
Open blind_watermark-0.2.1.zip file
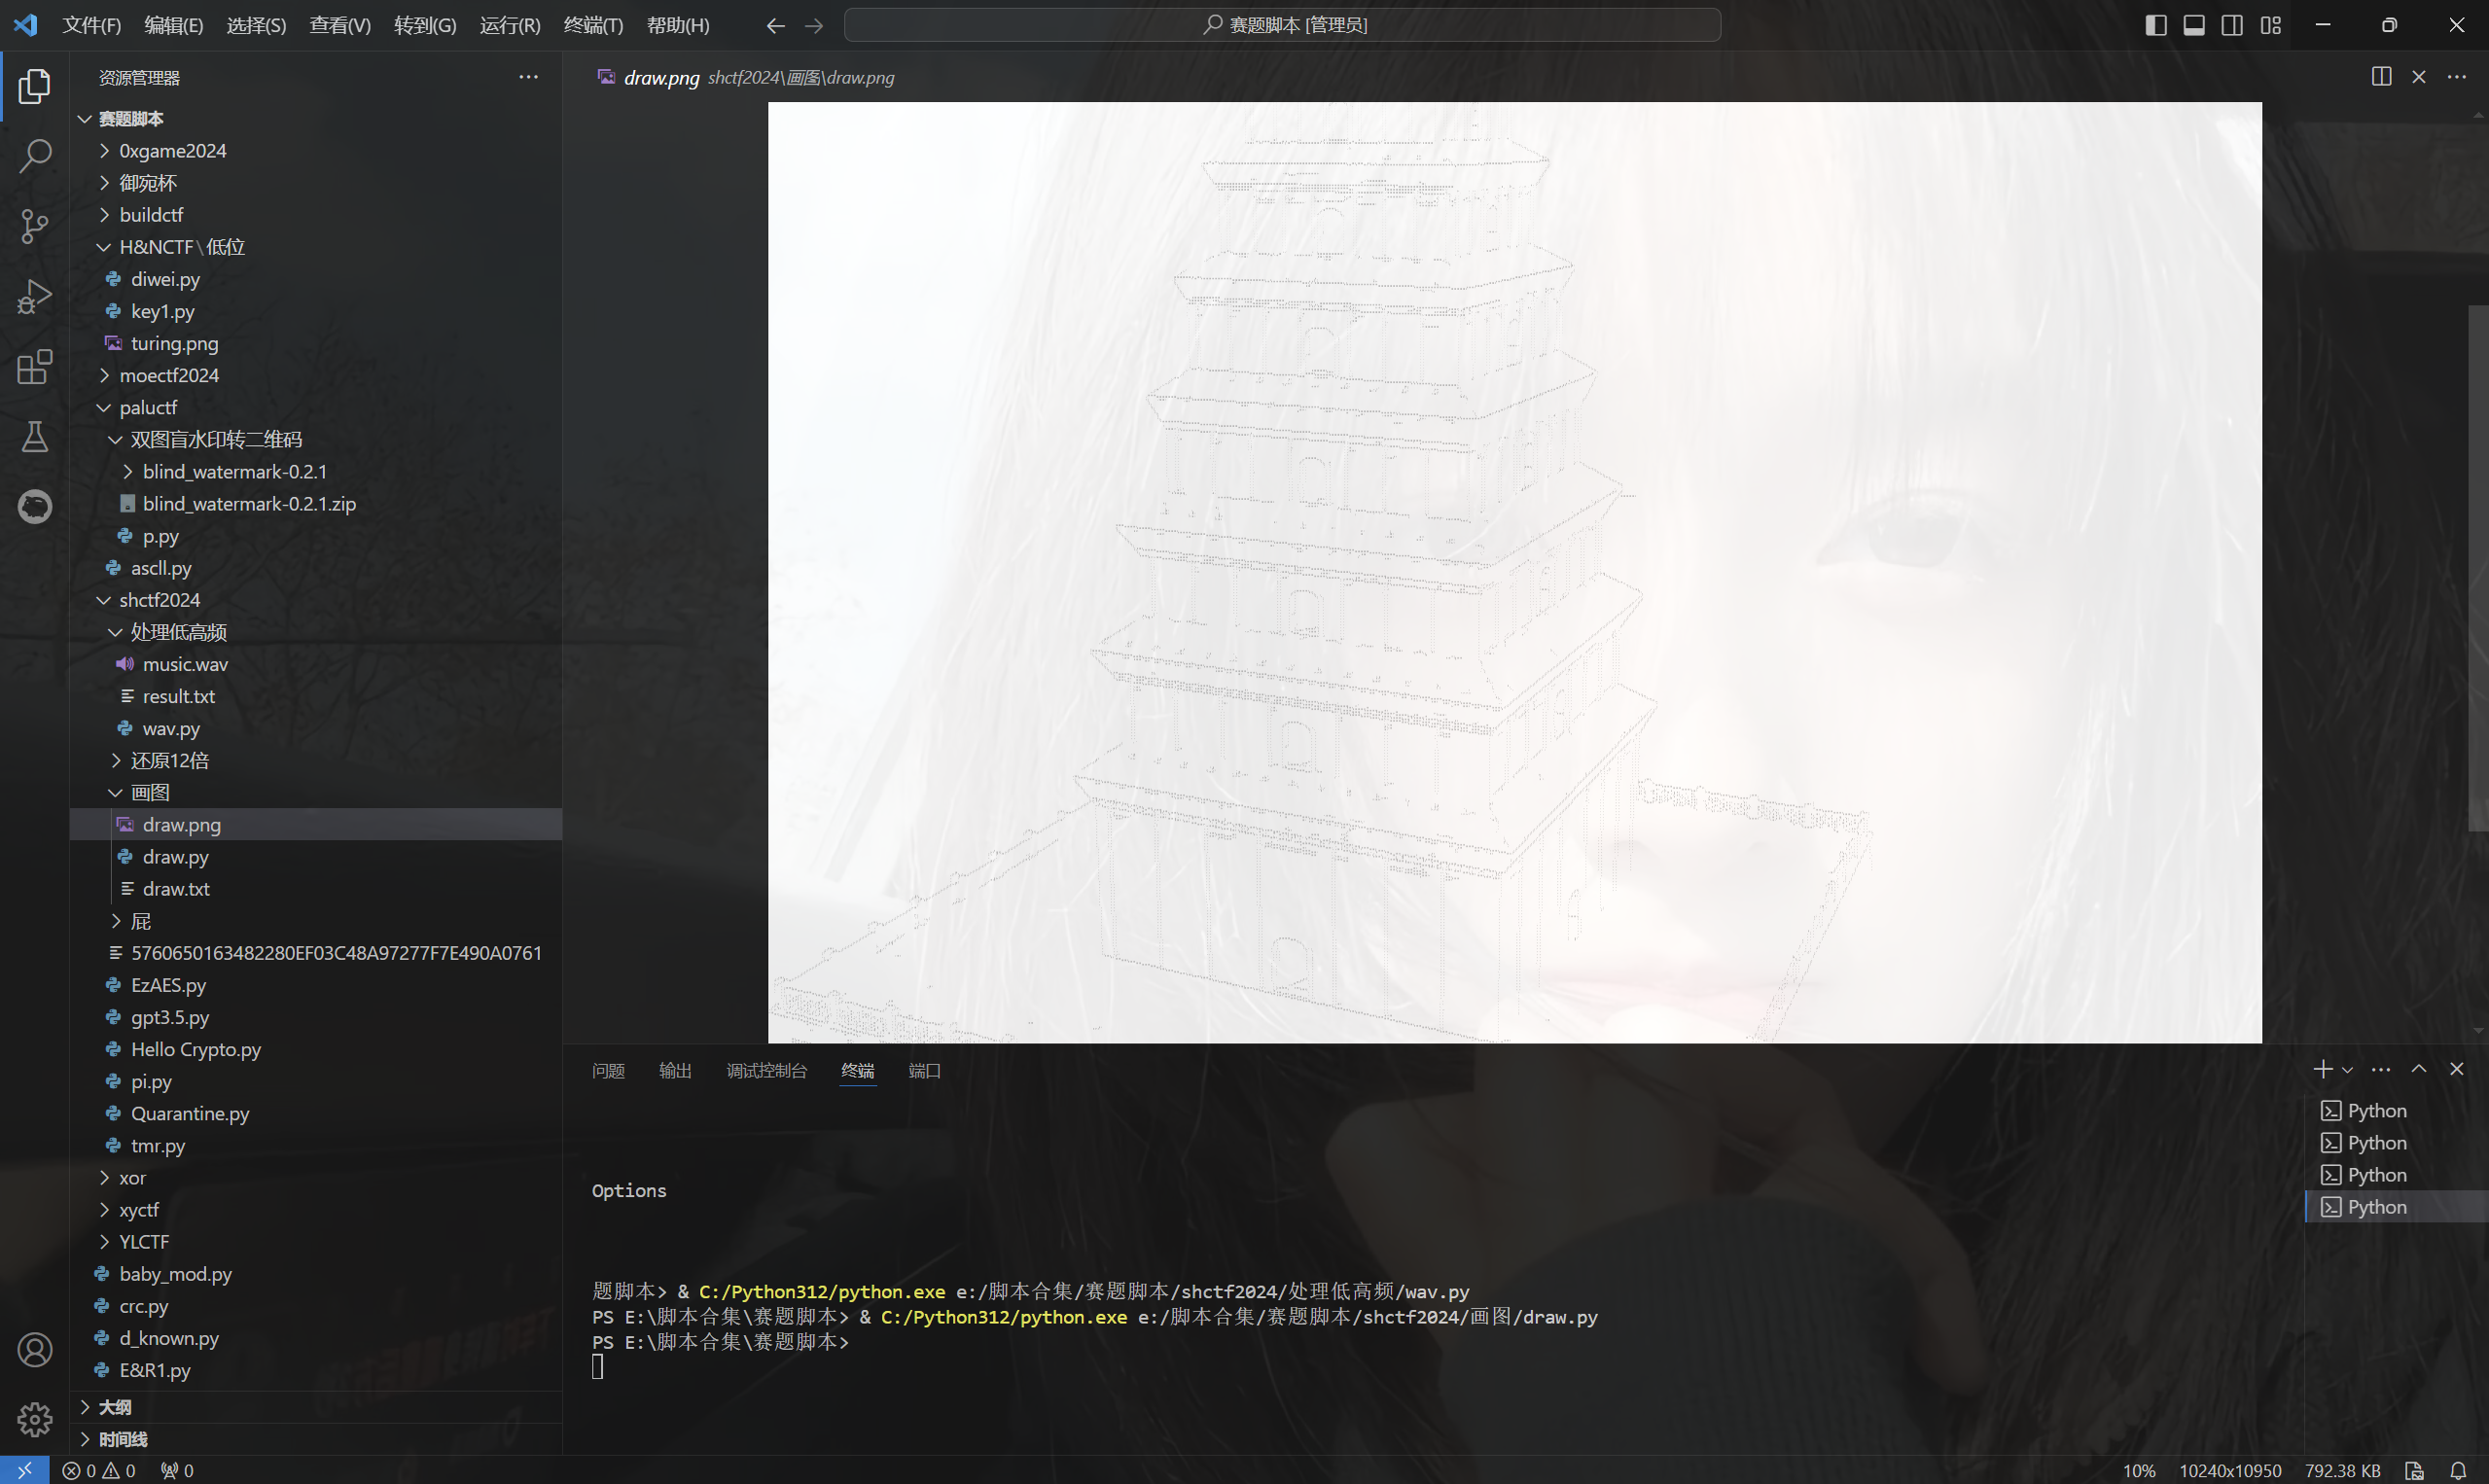pos(315,504)
